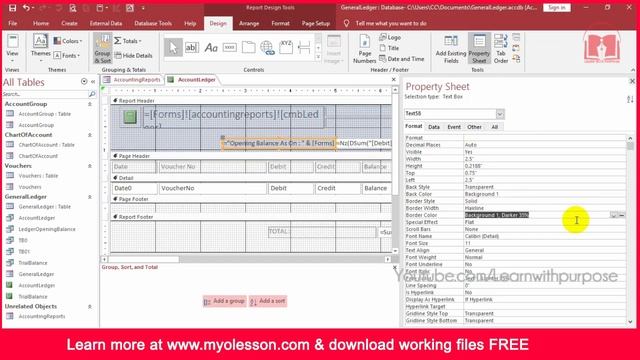
Task: Close the Group, Sort, and Total pane
Action: click(395, 267)
